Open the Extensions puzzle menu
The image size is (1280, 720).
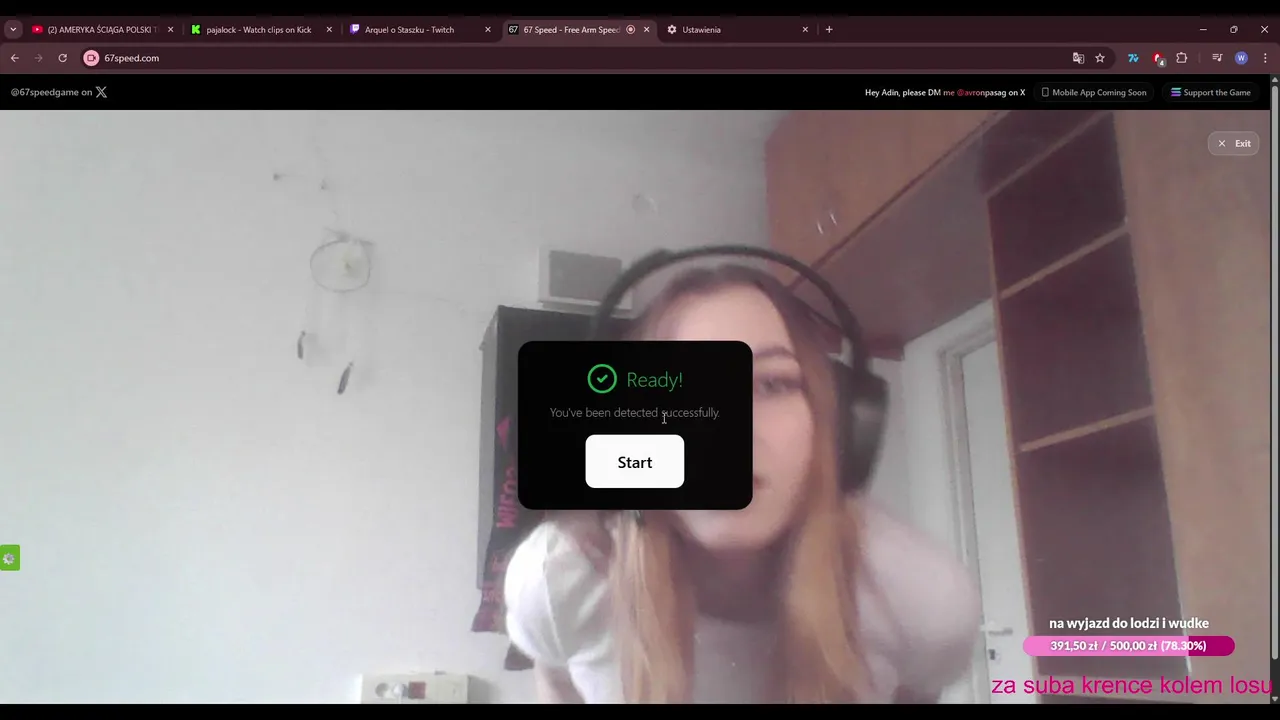(x=1181, y=58)
